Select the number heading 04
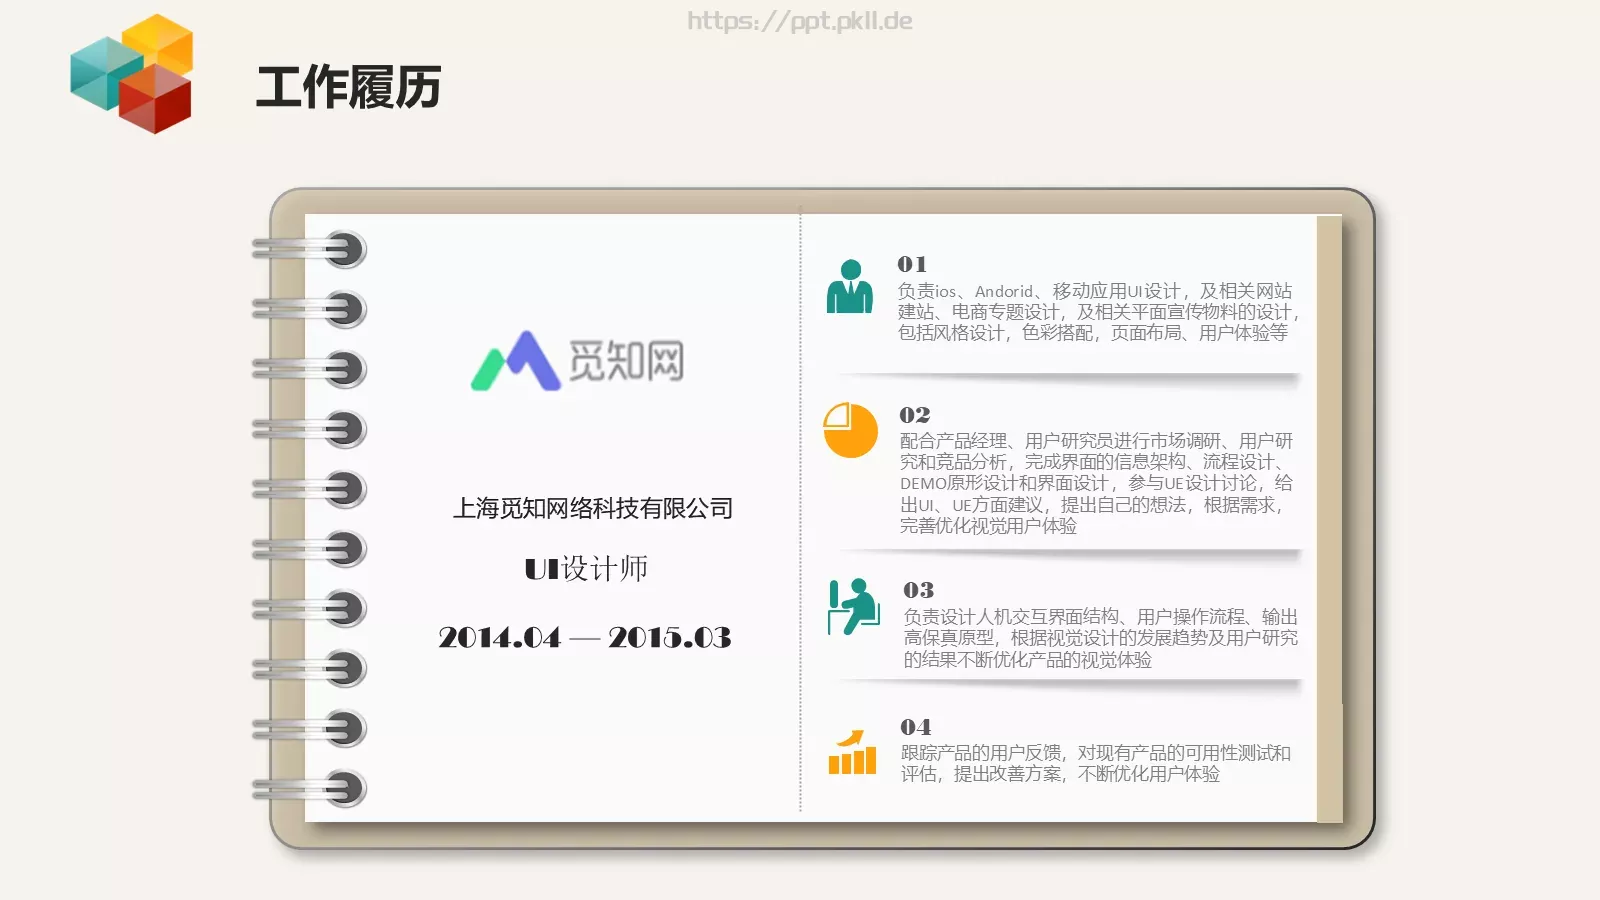This screenshot has width=1600, height=900. click(916, 727)
